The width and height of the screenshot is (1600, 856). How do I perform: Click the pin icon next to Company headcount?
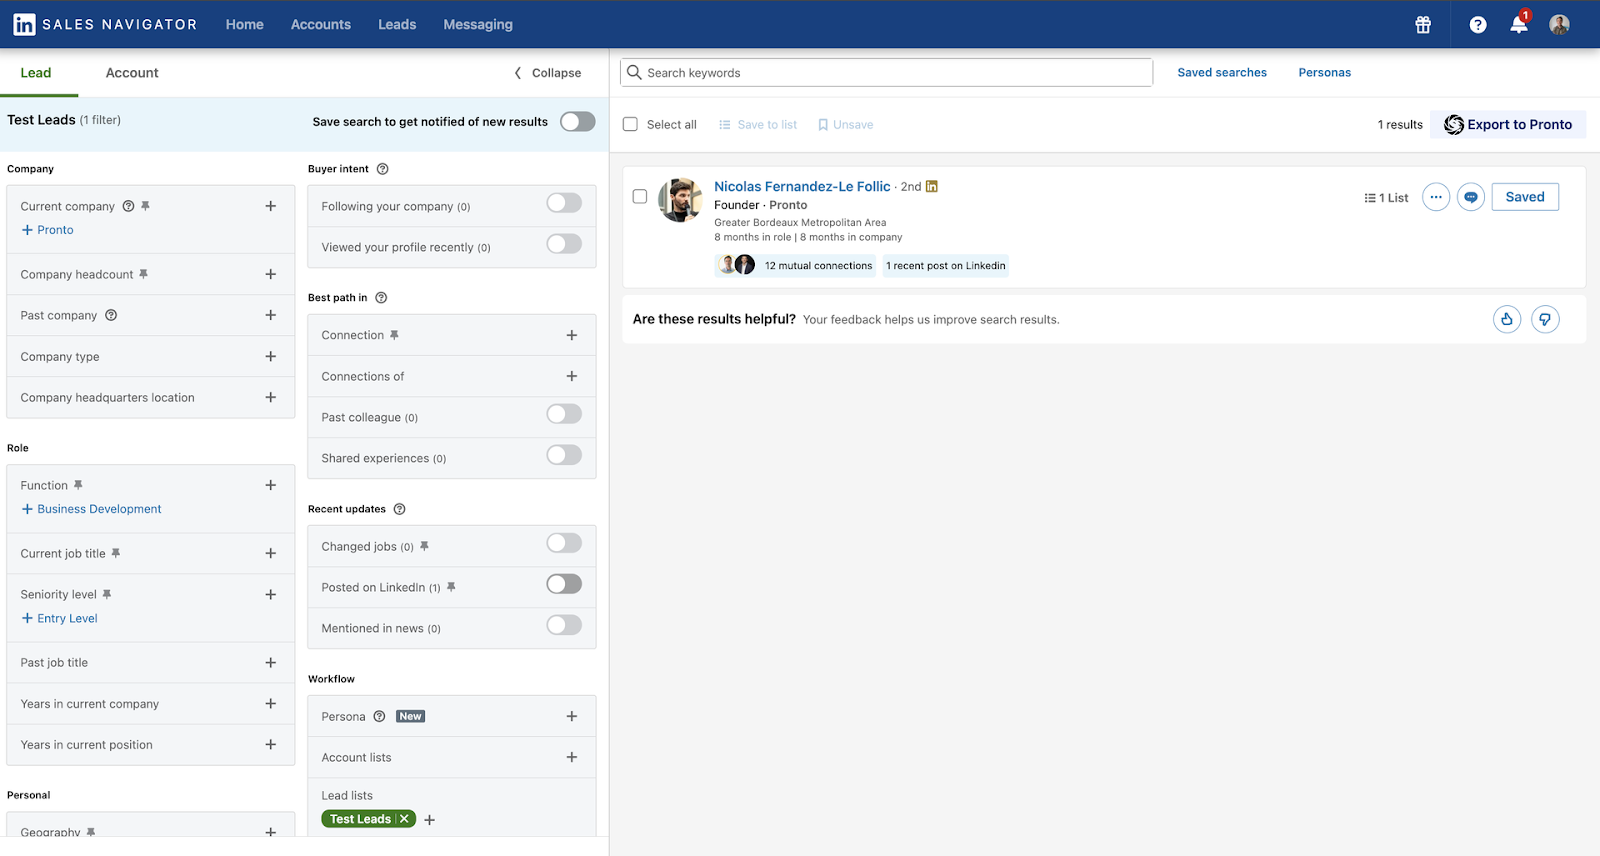coord(143,274)
